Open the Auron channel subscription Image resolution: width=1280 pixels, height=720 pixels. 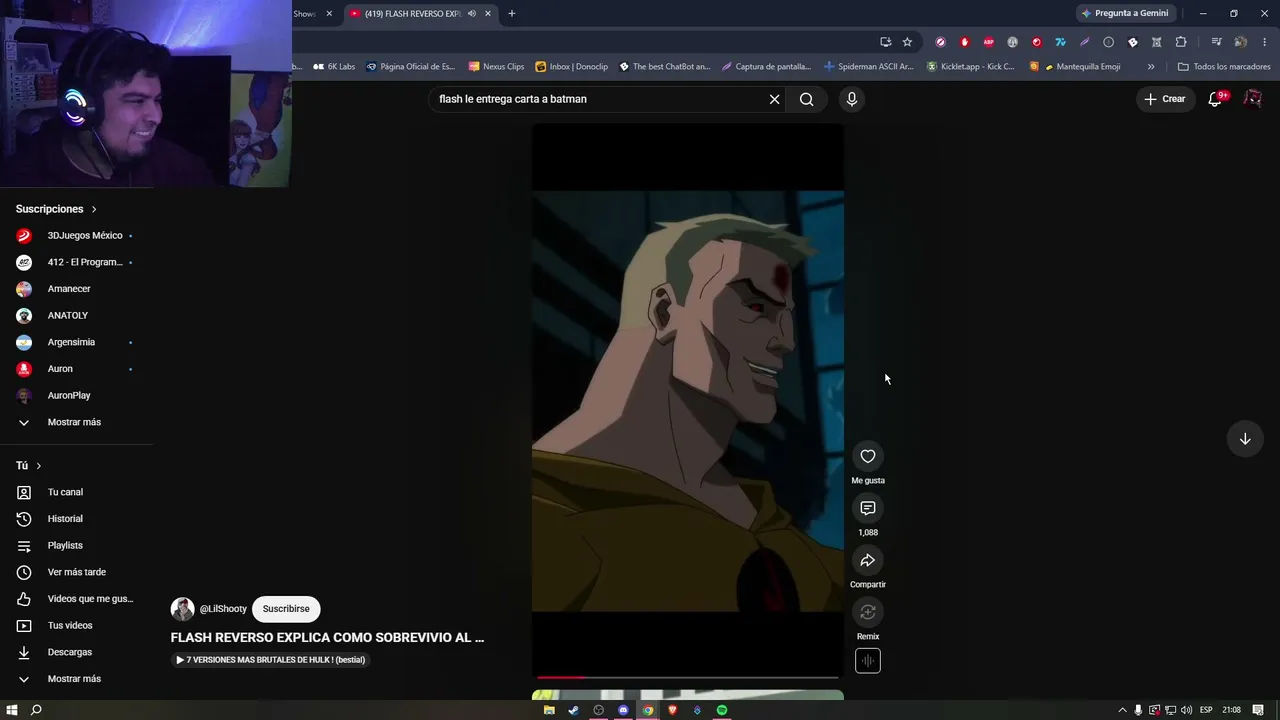tap(76, 369)
